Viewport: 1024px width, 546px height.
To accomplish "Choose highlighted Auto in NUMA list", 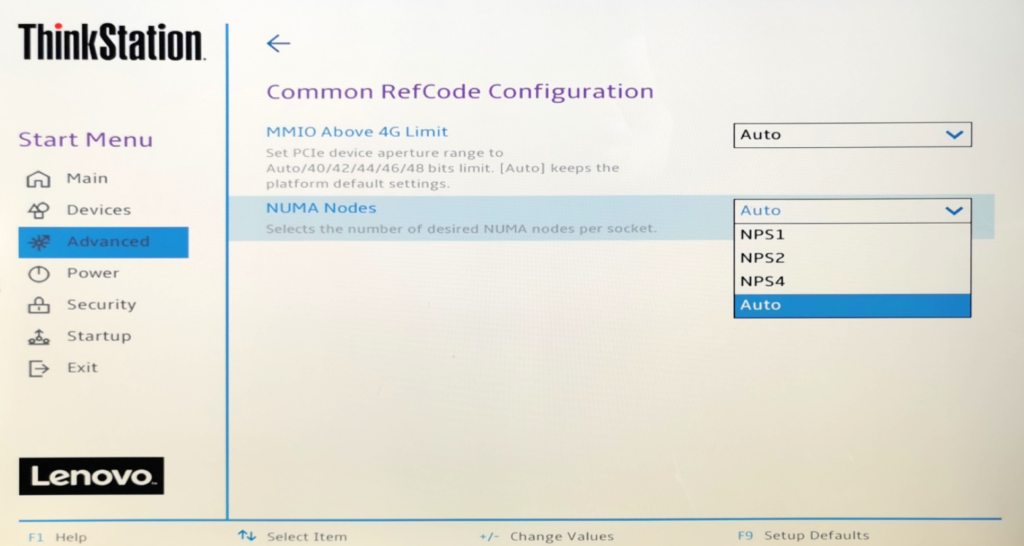I will [x=852, y=305].
